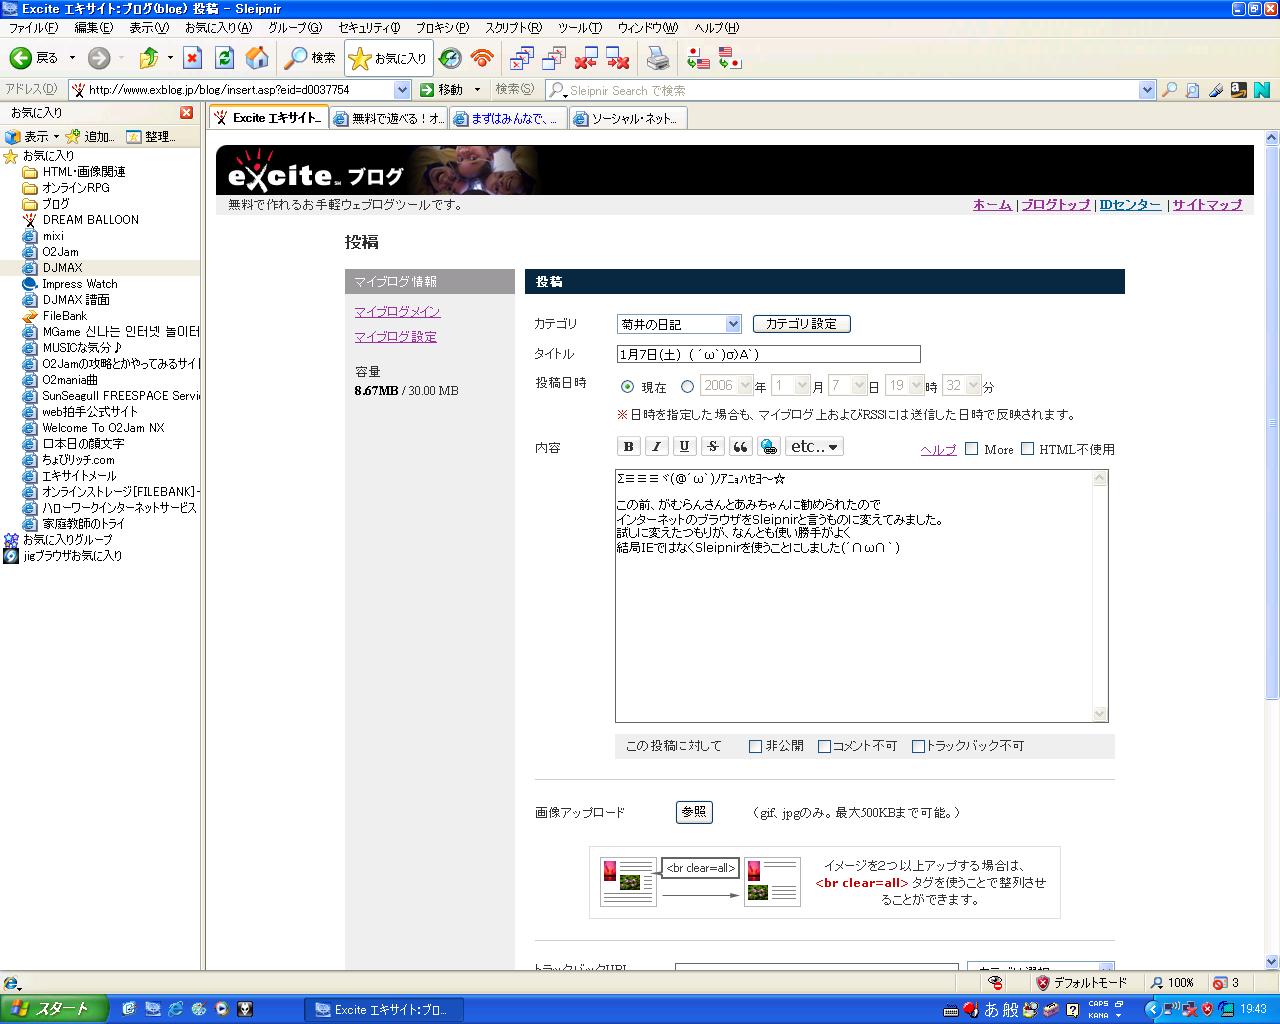Click the Windows スタート button

(x=54, y=1009)
